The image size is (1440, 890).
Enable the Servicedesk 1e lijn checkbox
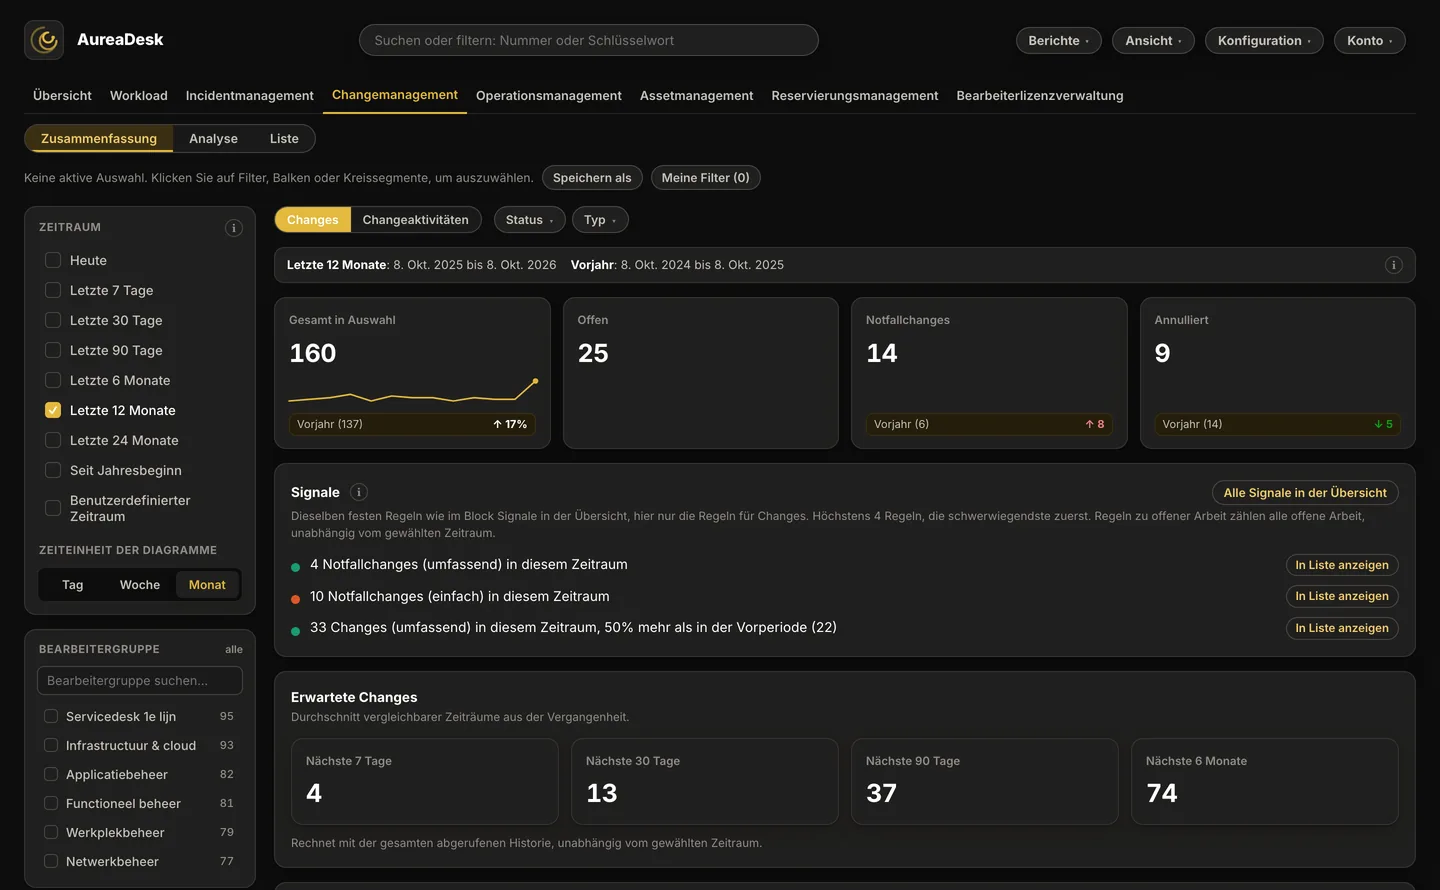(x=51, y=716)
